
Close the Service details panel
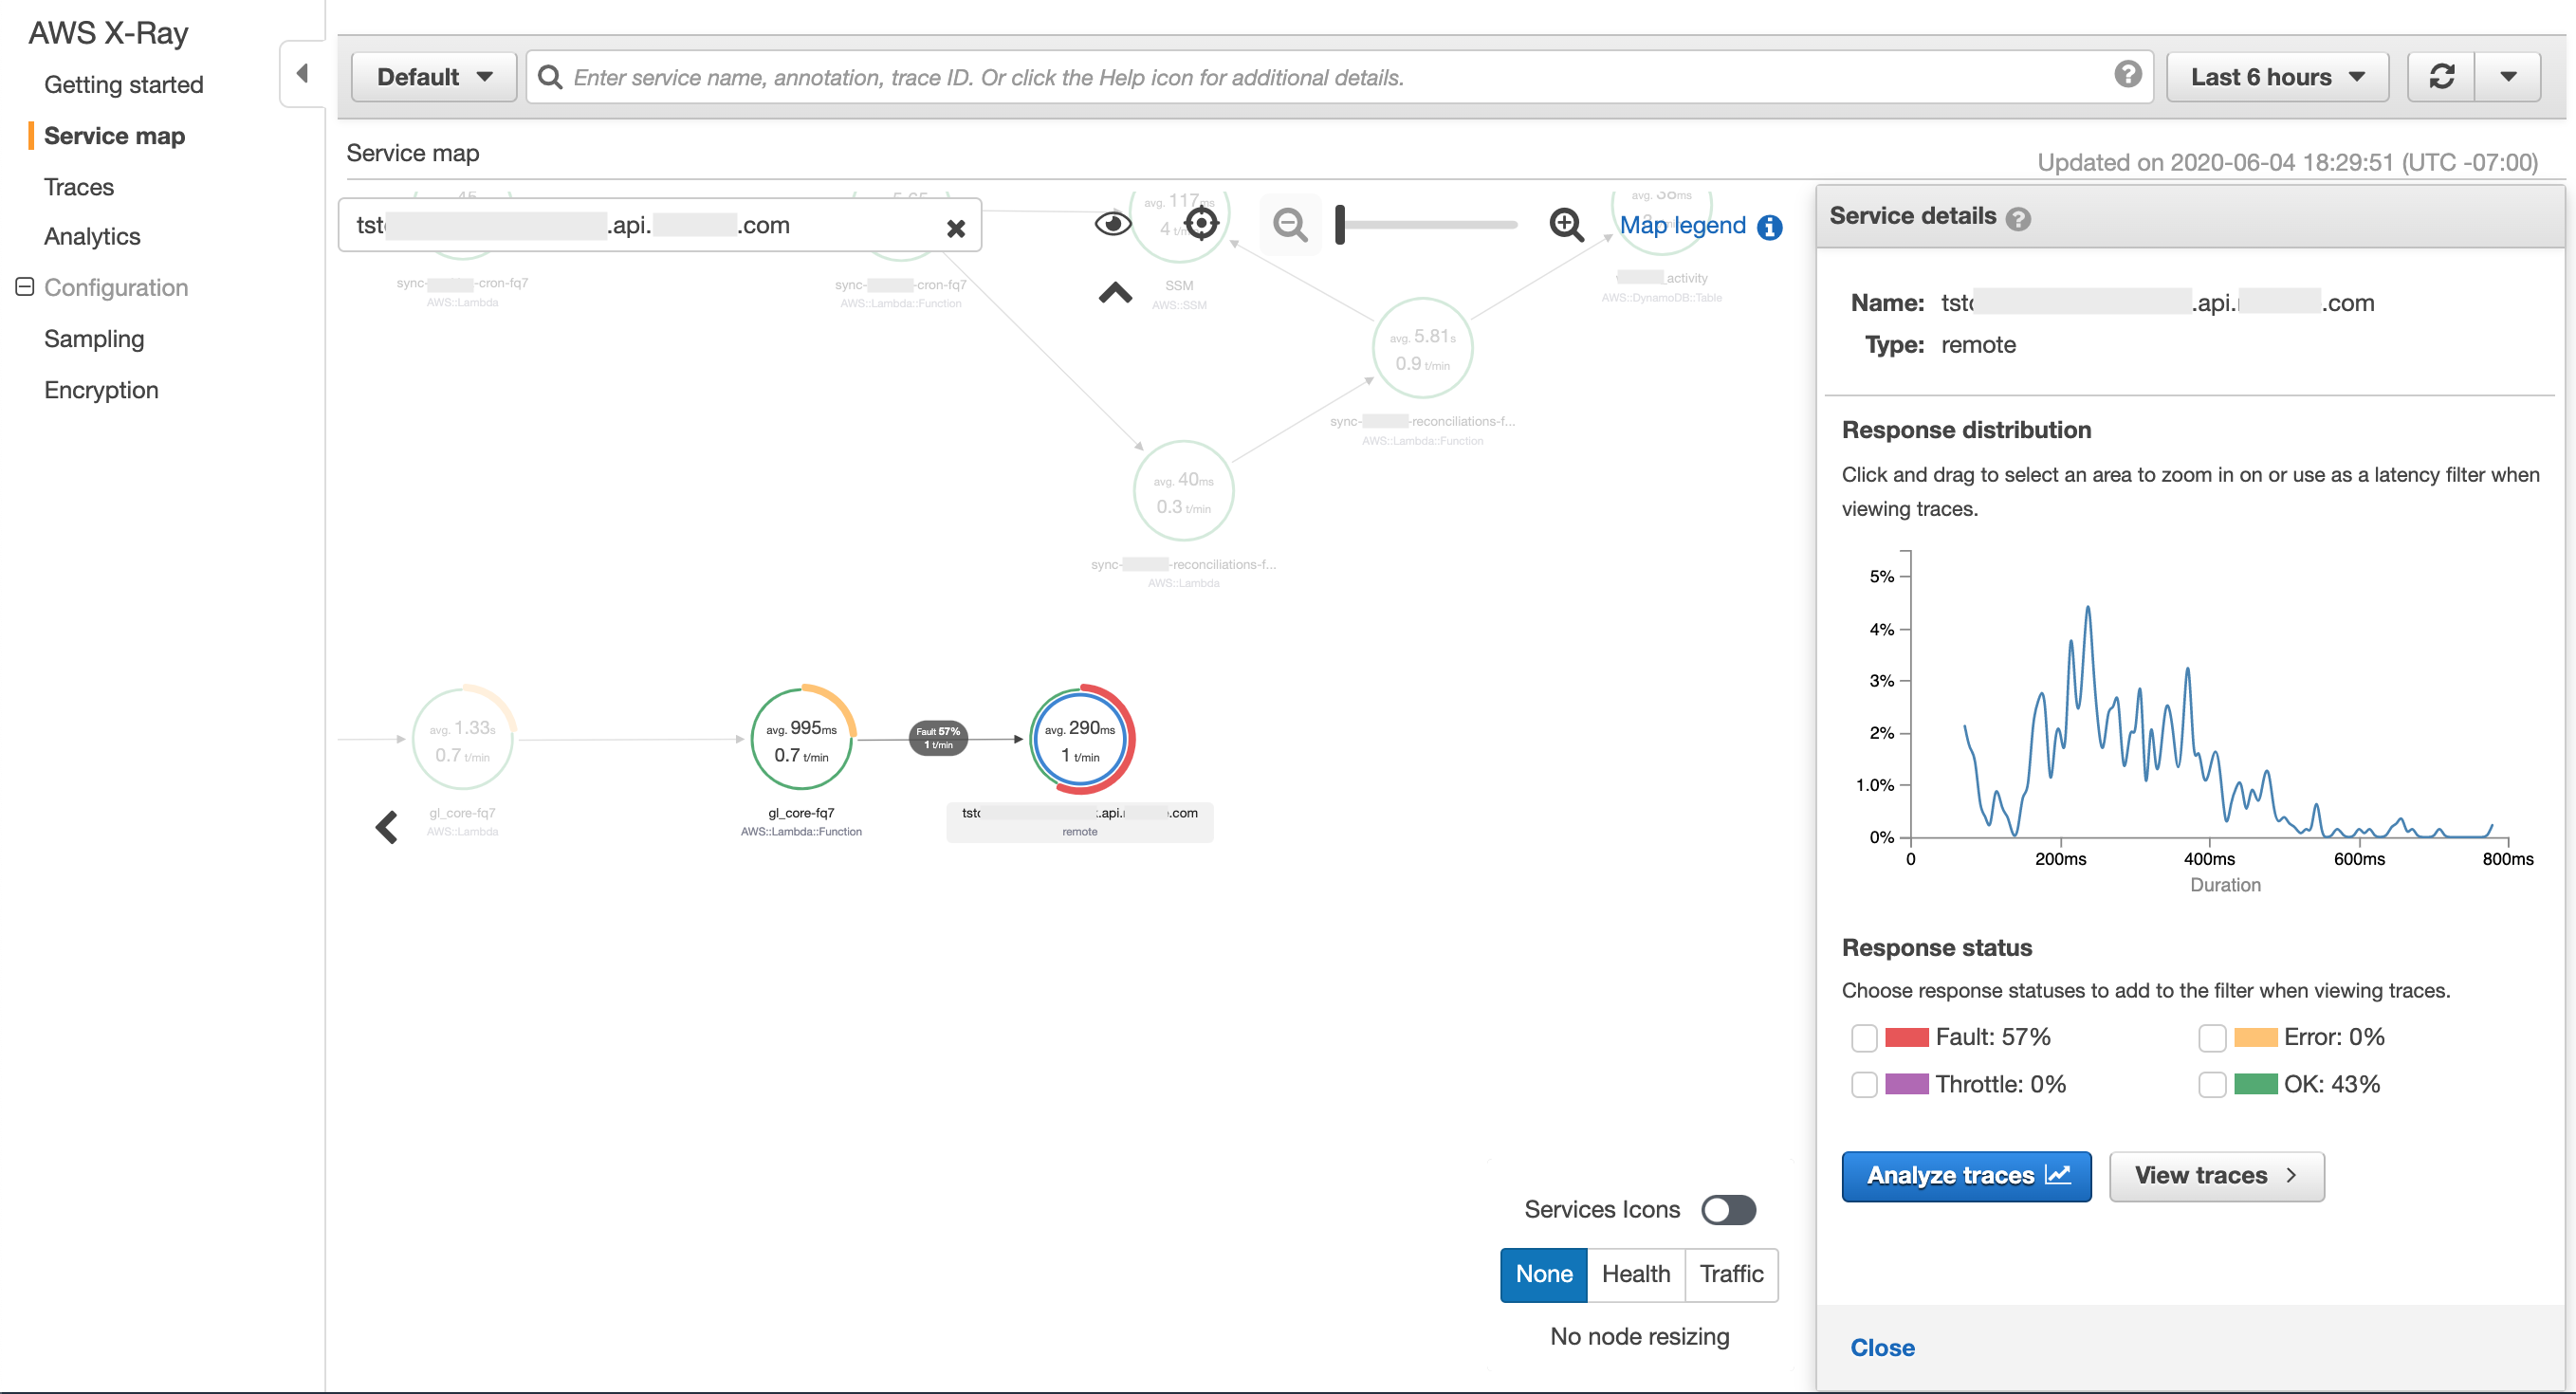coord(1882,1348)
